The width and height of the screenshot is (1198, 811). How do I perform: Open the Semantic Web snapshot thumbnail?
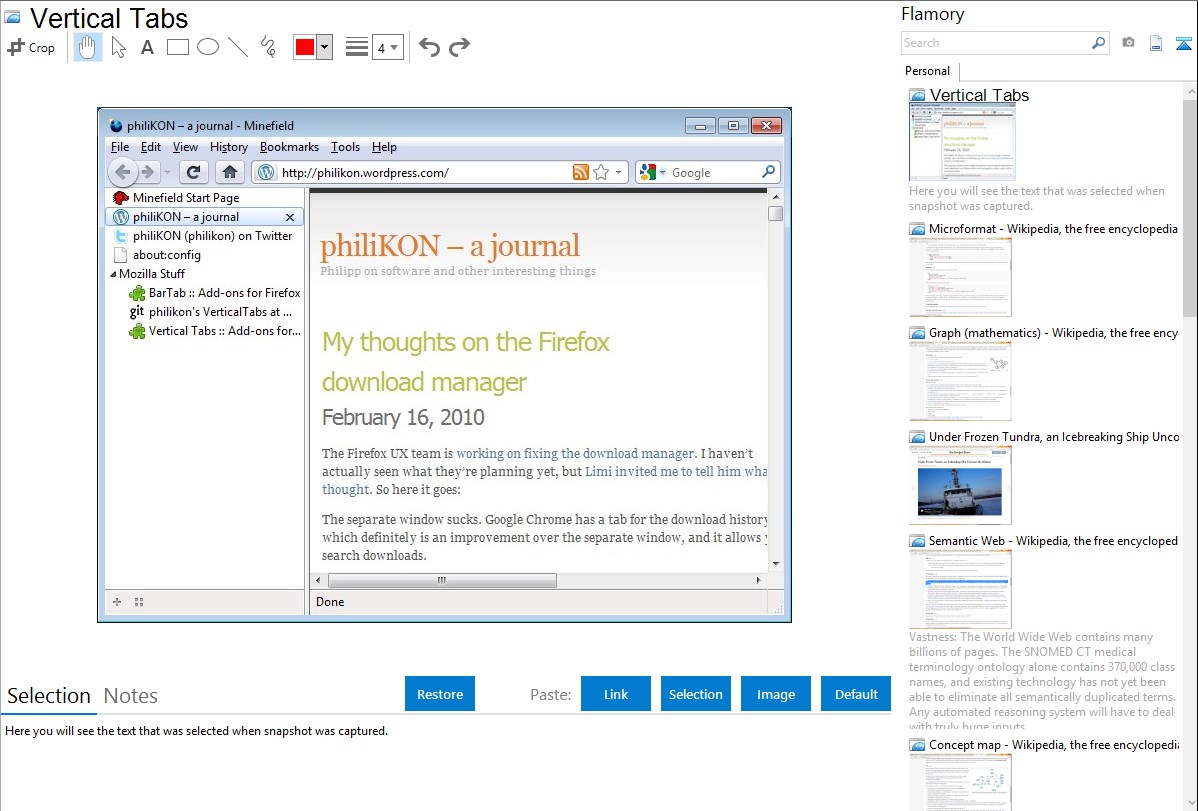(x=960, y=589)
